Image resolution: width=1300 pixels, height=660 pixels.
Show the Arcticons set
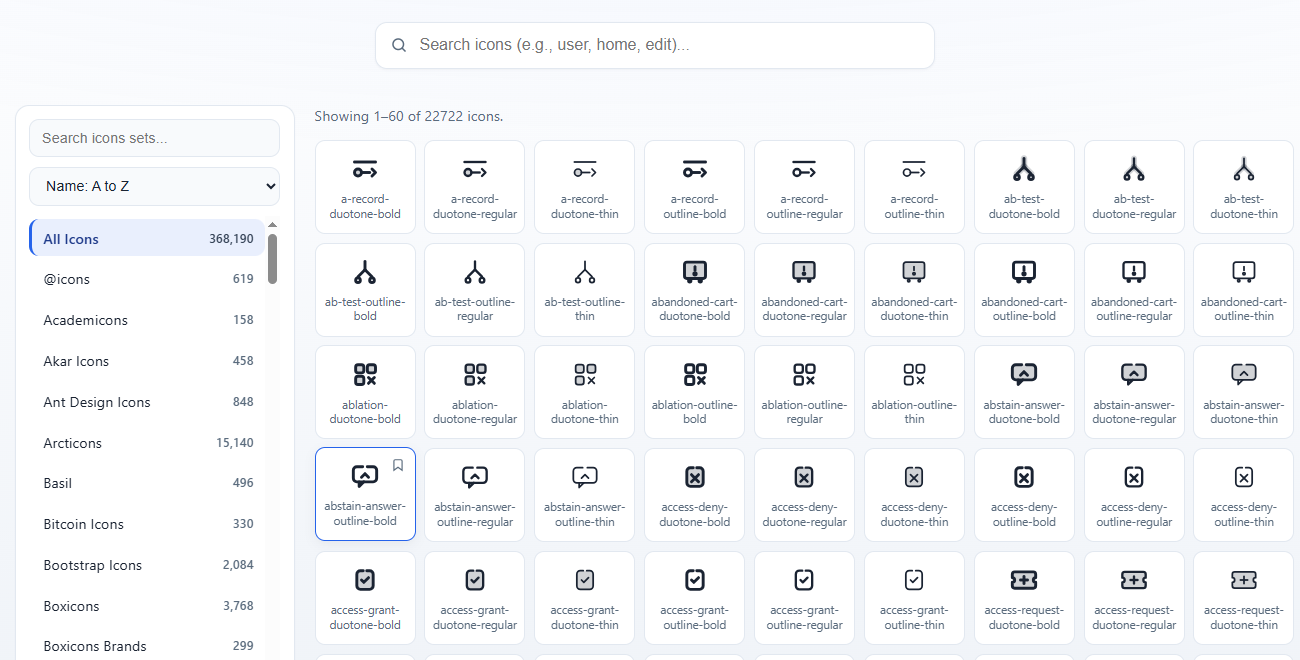147,443
